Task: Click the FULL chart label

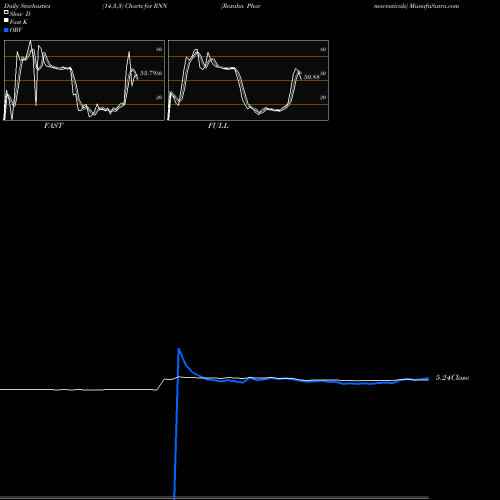Action: (218, 125)
